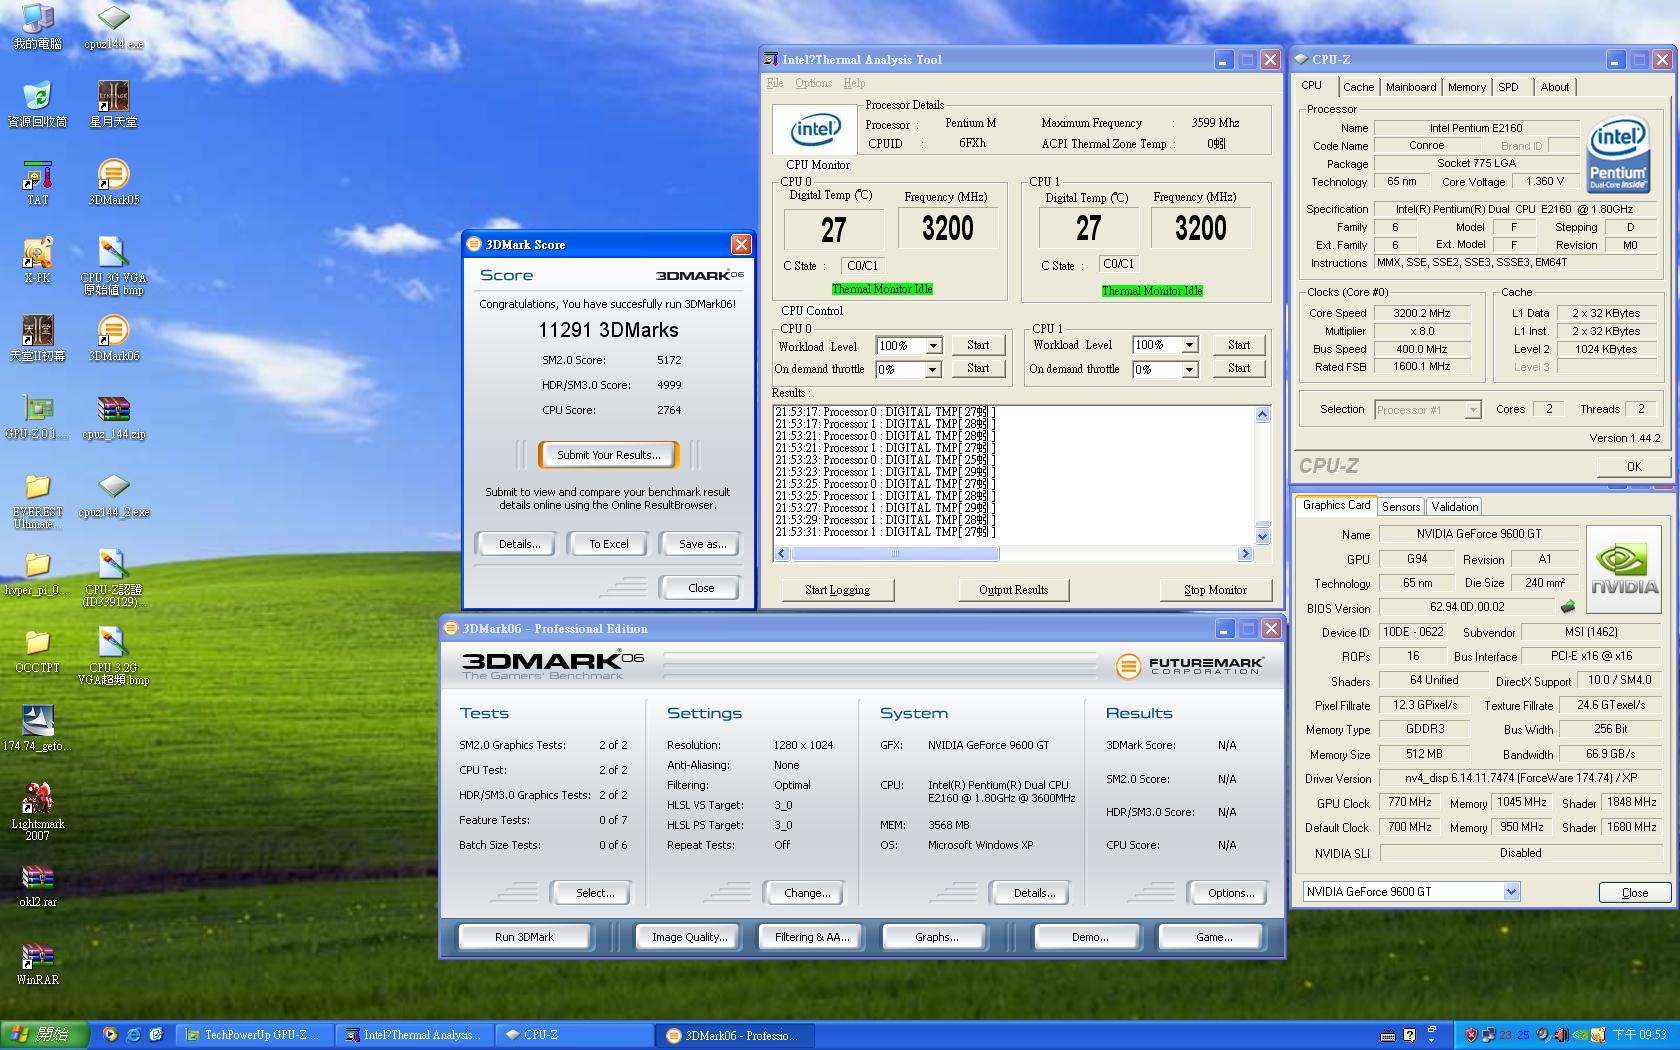Switch to Cache tab in CPU-Z
This screenshot has width=1680, height=1050.
click(x=1358, y=87)
